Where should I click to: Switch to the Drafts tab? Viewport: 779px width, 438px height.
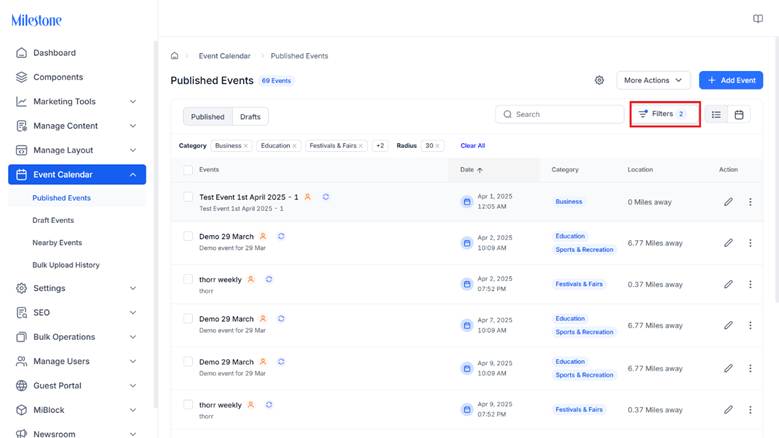(250, 117)
